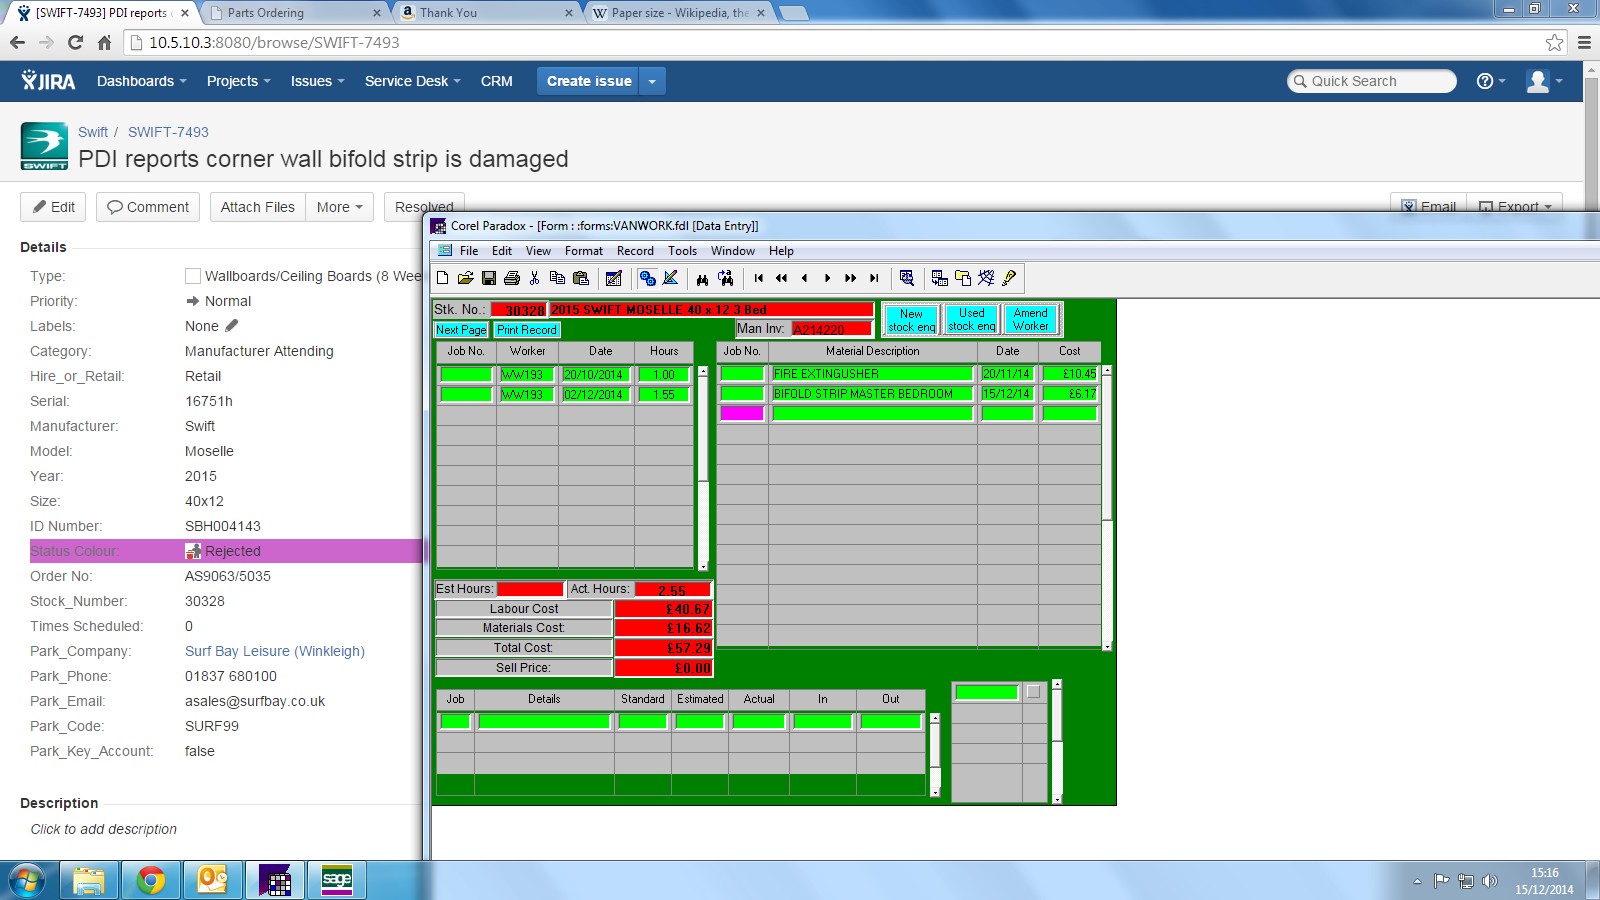Click the Next Page button on the form
The height and width of the screenshot is (900, 1600).
(x=461, y=330)
